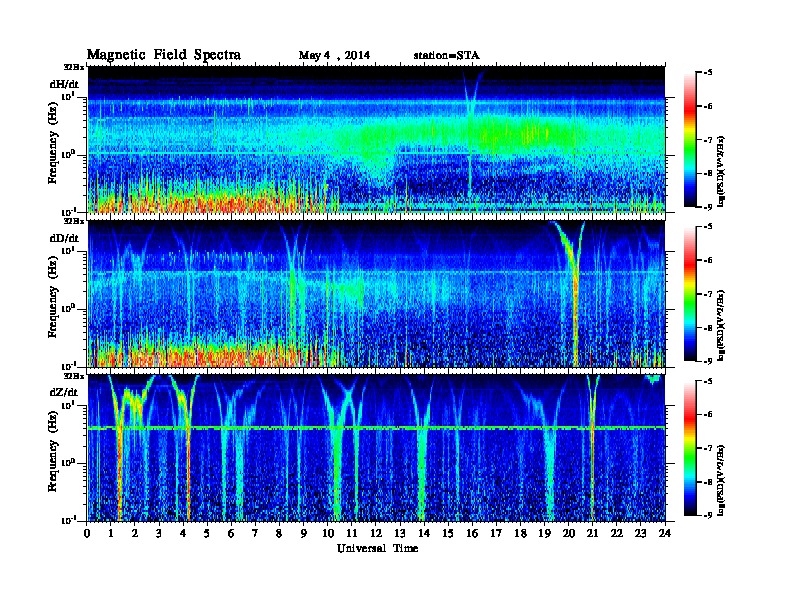The width and height of the screenshot is (792, 612).
Task: Select the date text "May 4, 2014"
Action: 334,56
